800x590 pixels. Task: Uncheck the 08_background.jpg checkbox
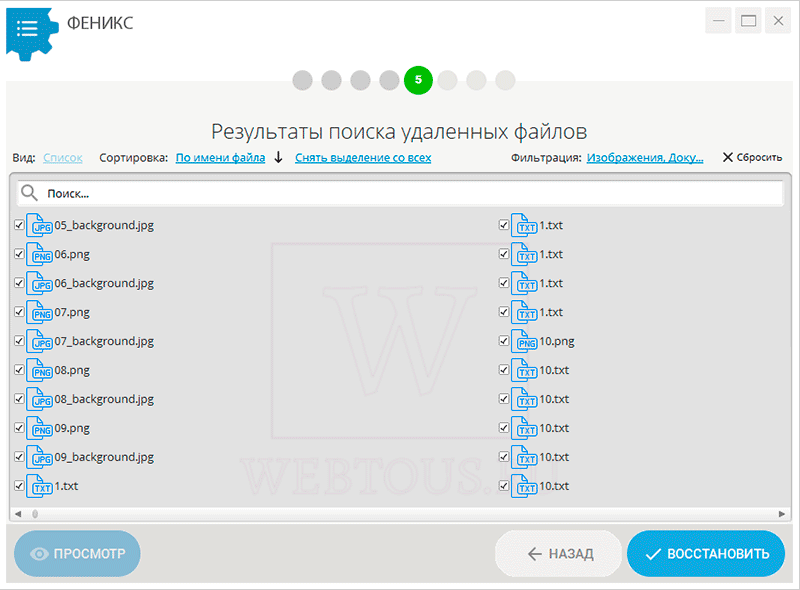pyautogui.click(x=19, y=399)
